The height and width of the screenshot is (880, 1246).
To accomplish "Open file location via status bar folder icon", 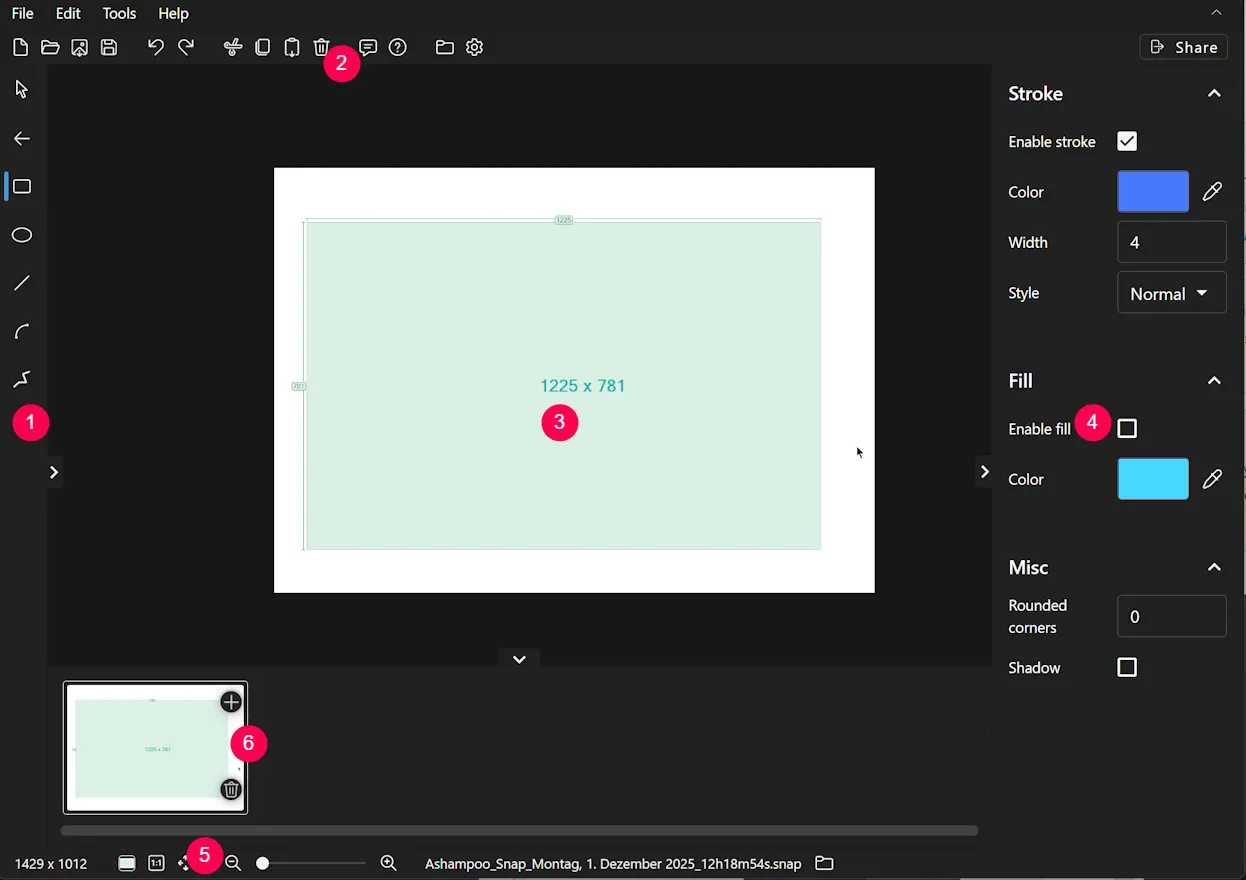I will (824, 863).
